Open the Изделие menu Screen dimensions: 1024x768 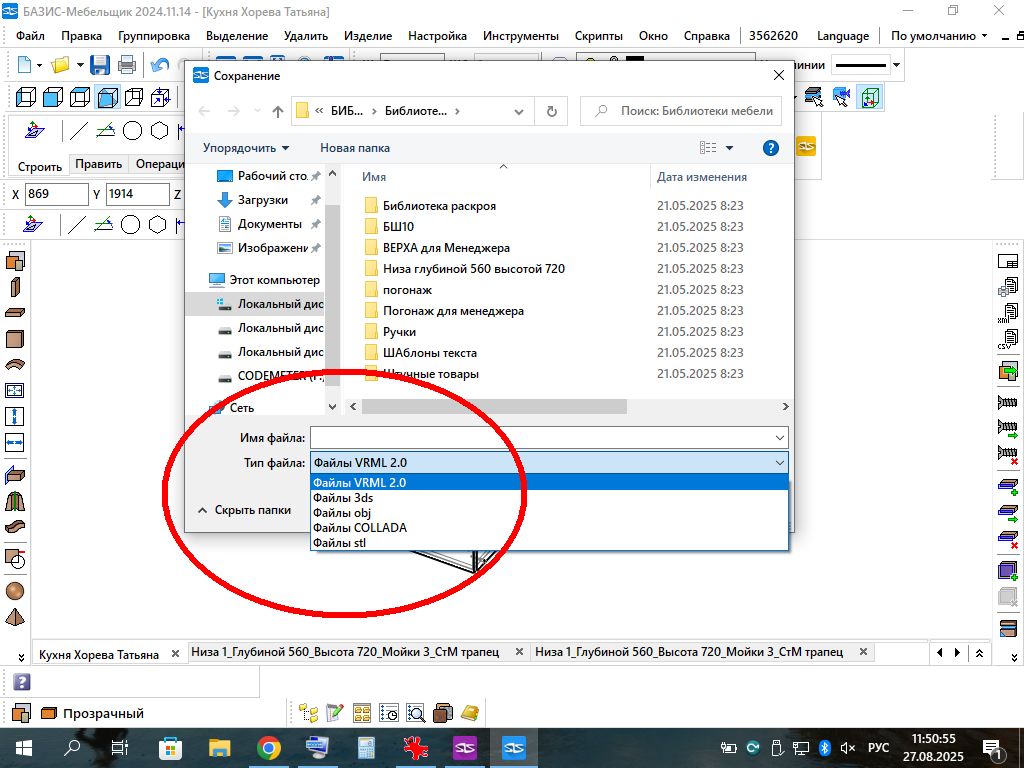368,36
